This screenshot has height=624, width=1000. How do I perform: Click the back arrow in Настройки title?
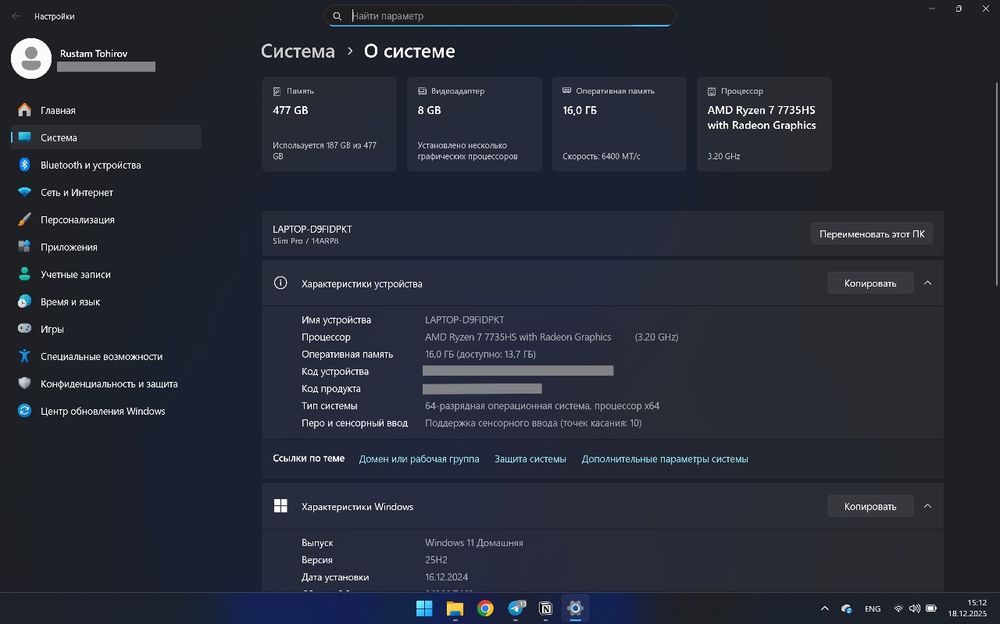pos(16,16)
